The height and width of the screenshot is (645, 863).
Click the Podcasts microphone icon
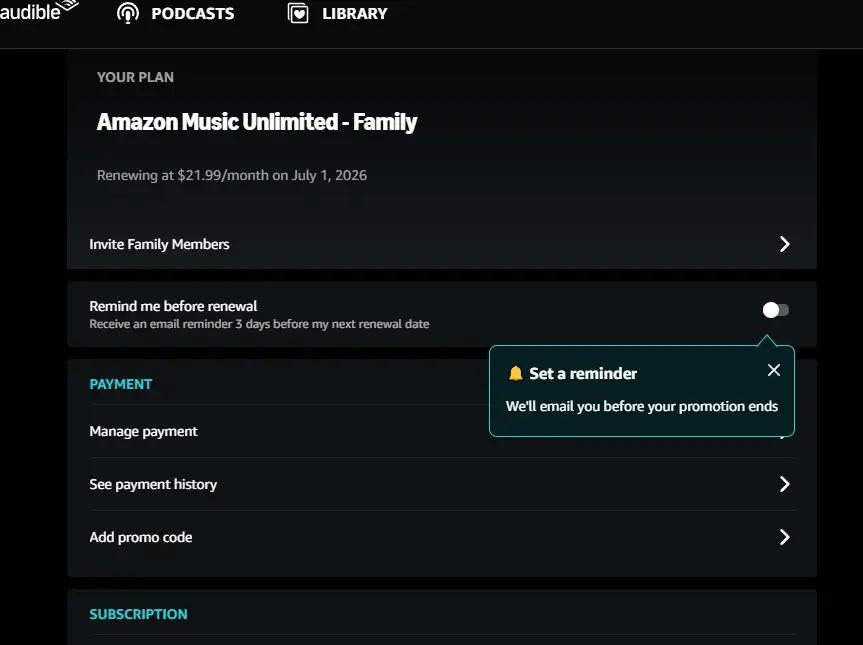[128, 13]
